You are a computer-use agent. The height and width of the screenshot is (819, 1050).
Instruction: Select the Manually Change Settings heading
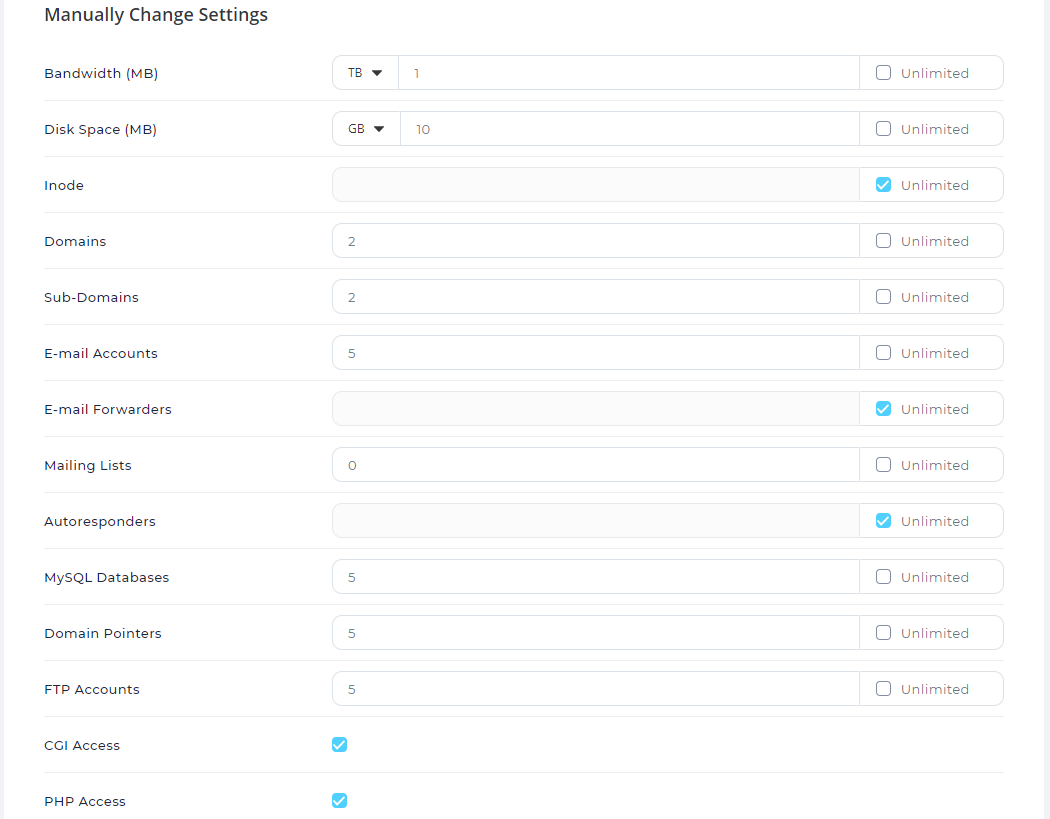pyautogui.click(x=156, y=15)
